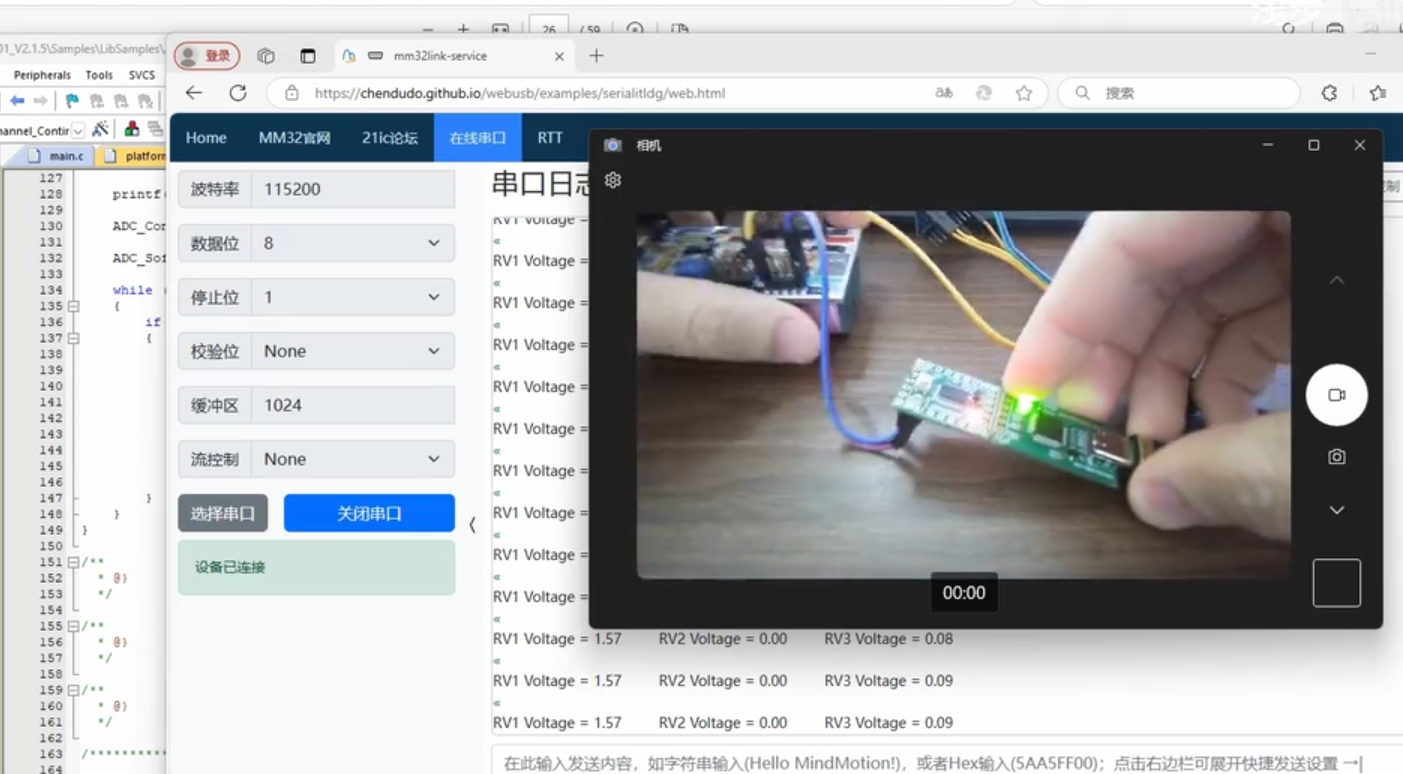Click the 关闭串口 button

click(369, 514)
